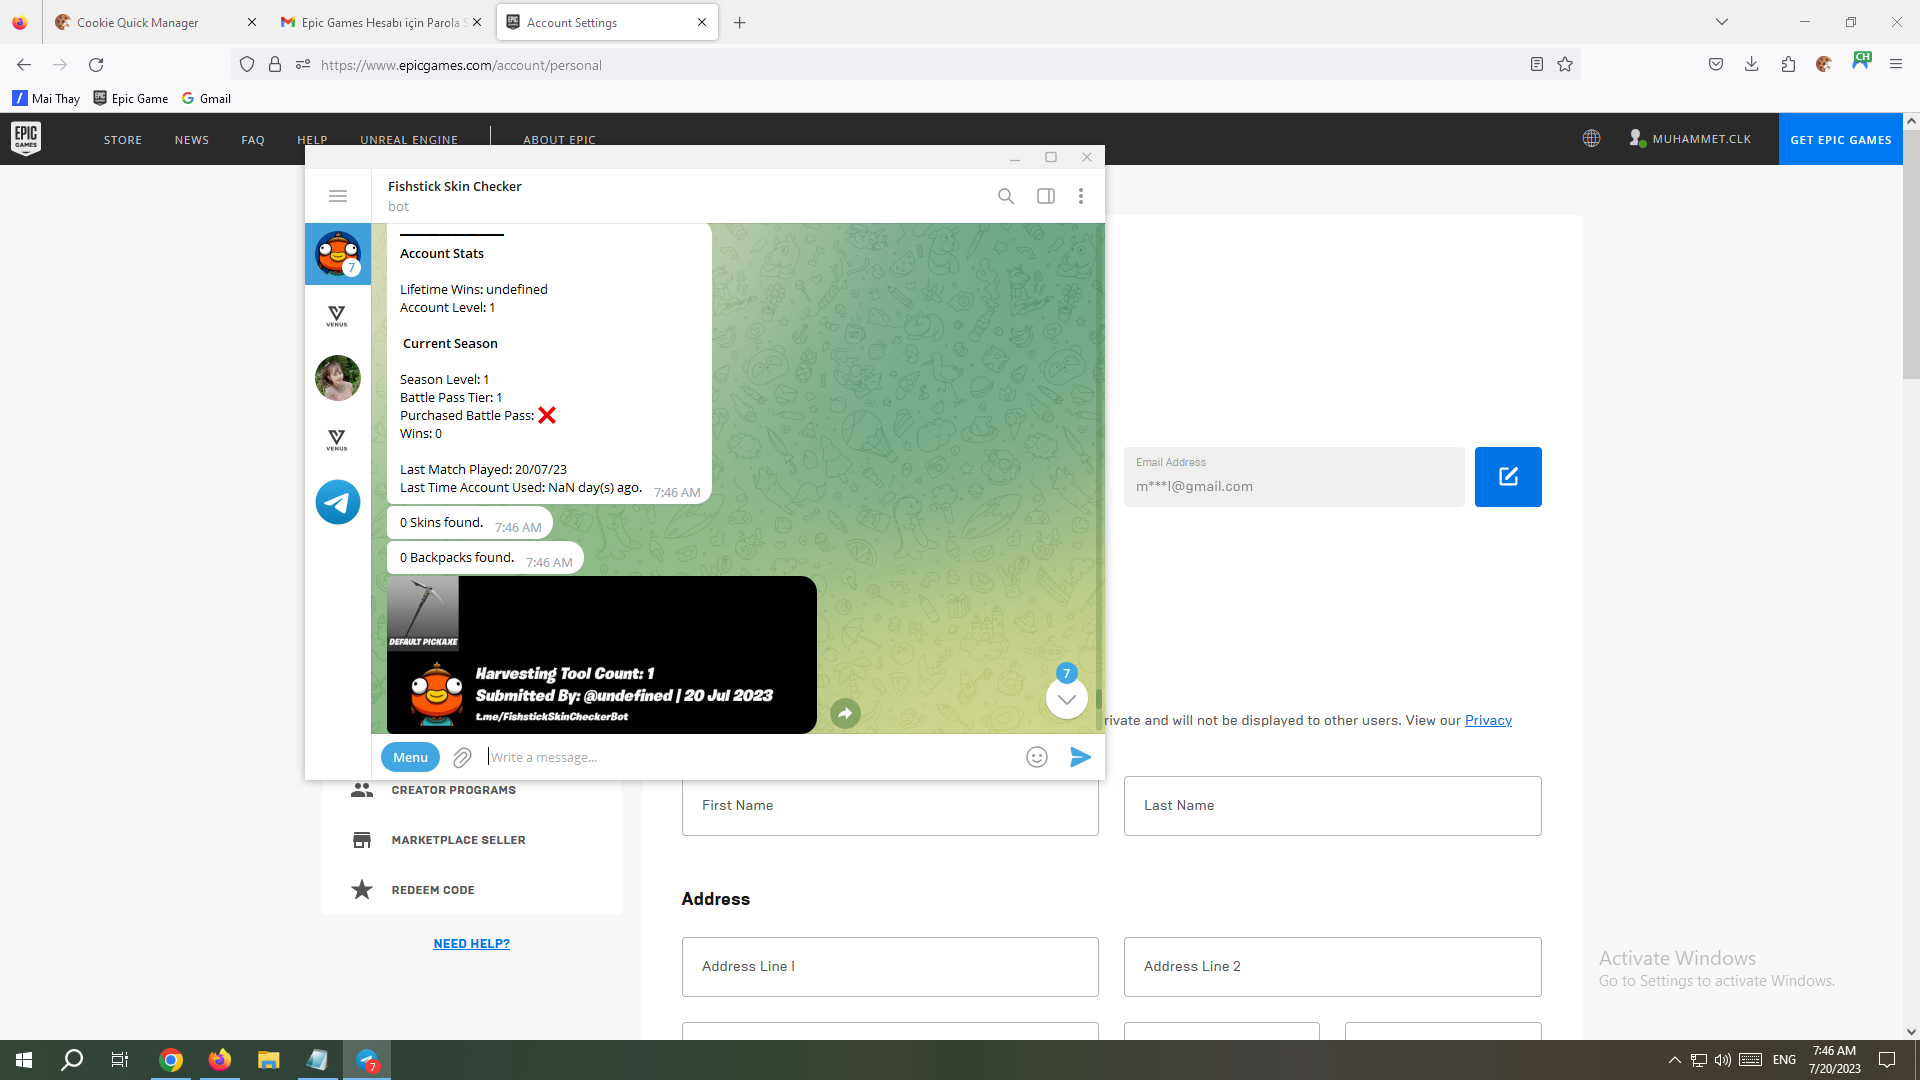Show hidden system tray icons
Image resolution: width=1920 pixels, height=1080 pixels.
pyautogui.click(x=1674, y=1060)
